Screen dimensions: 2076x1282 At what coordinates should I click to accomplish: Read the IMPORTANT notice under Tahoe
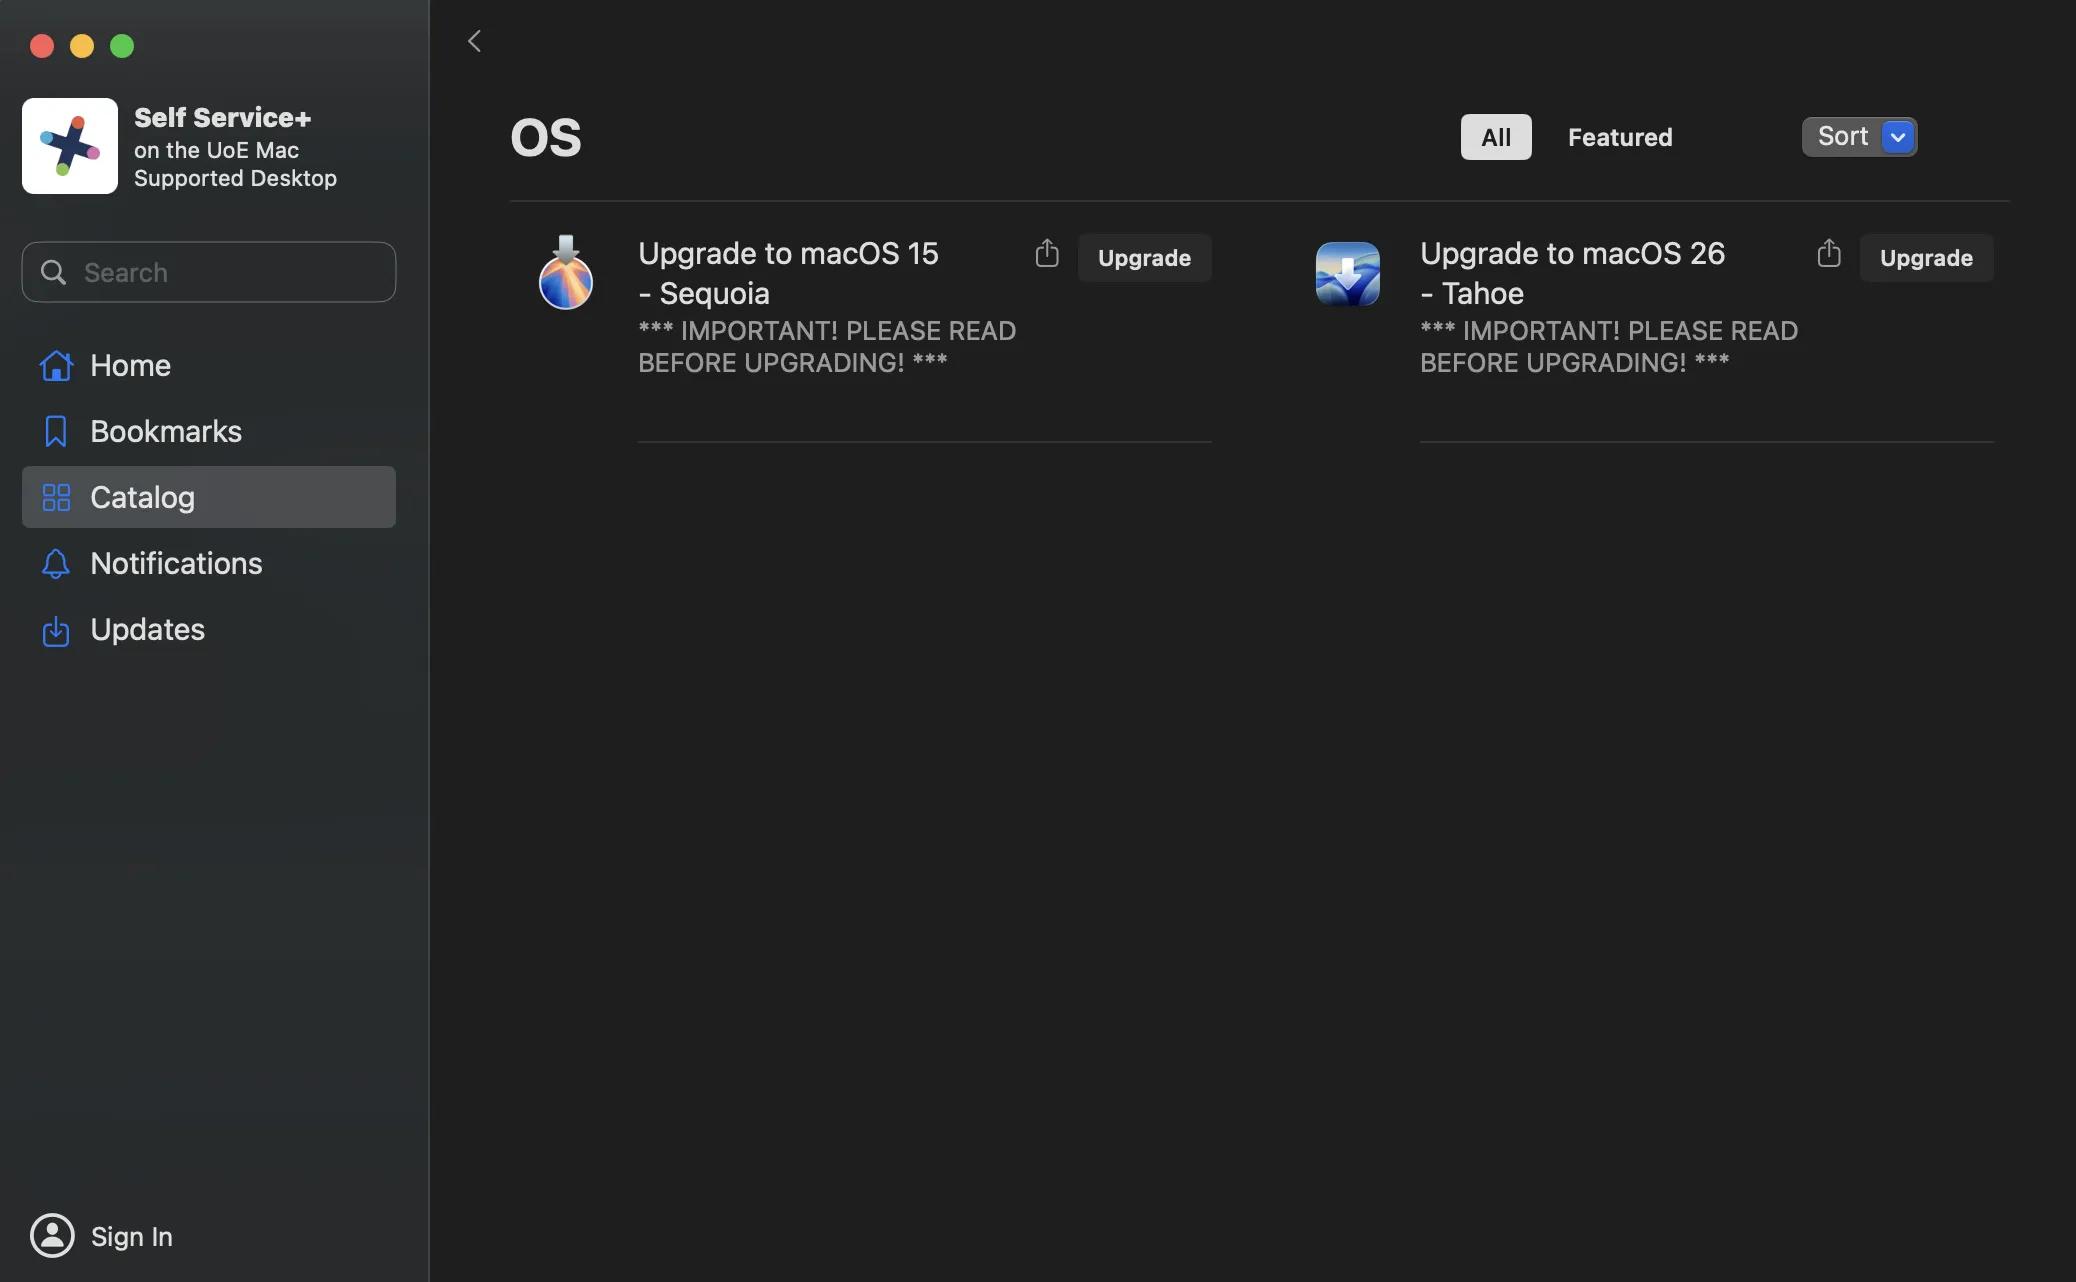tap(1609, 347)
